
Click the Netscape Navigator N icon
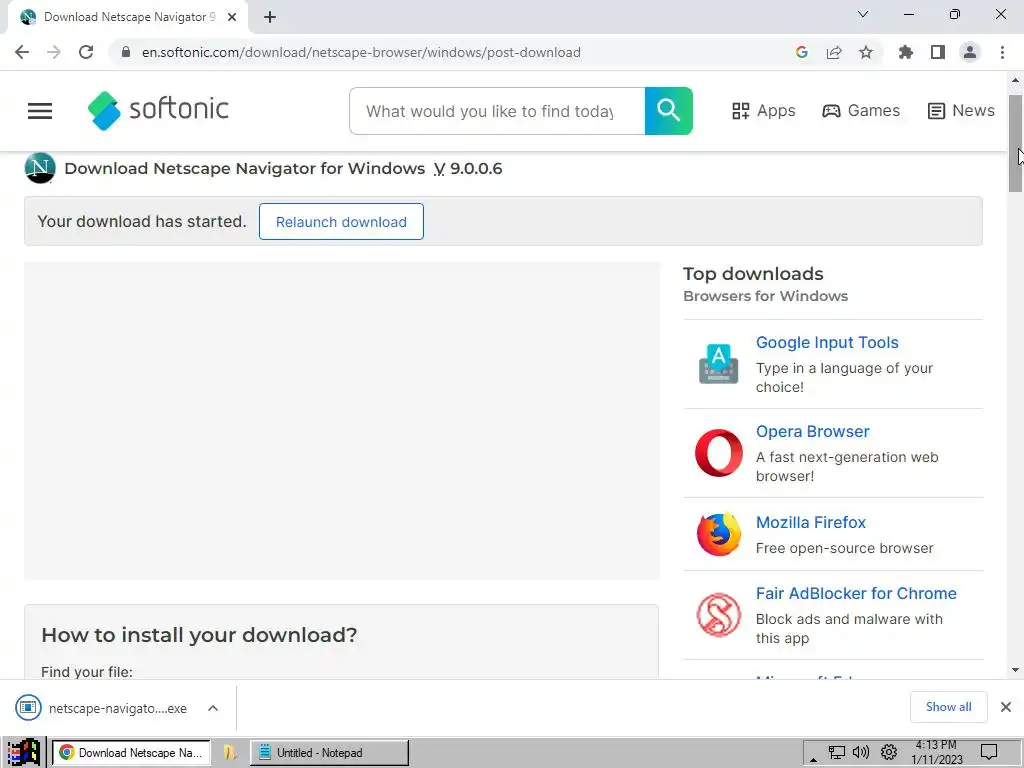coord(40,168)
